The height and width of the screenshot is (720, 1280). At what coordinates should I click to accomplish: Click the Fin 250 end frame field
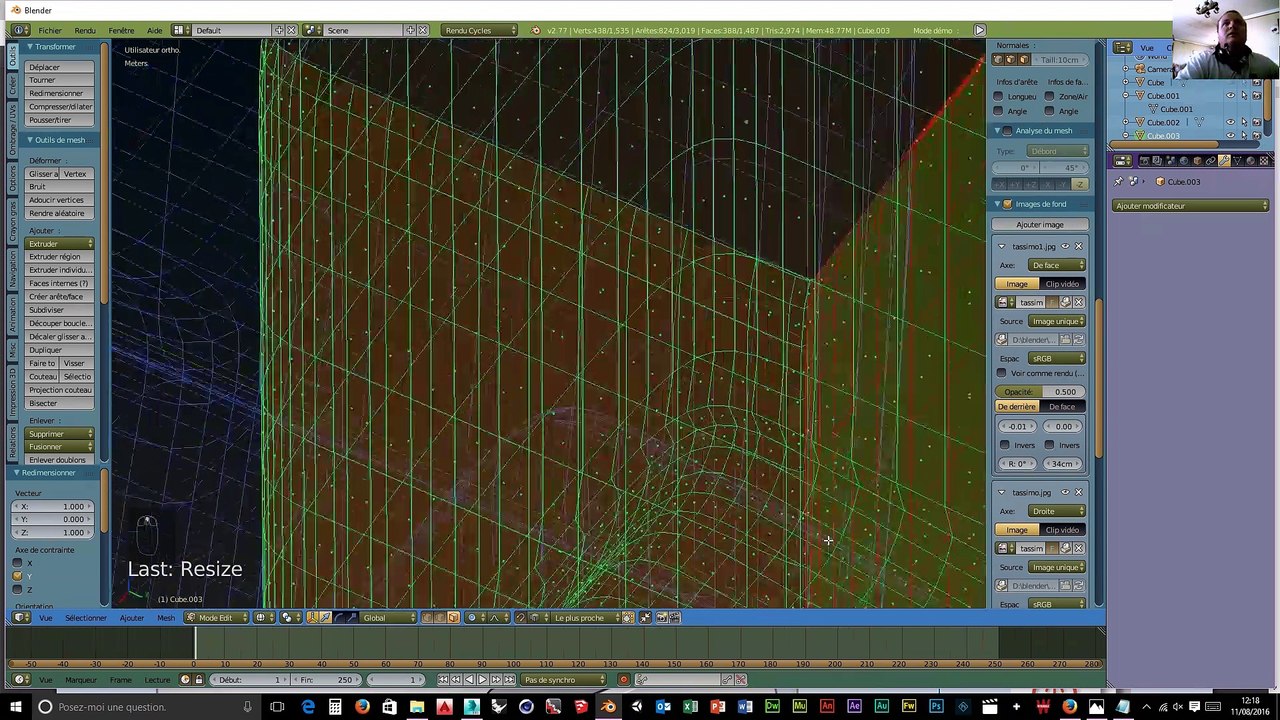click(326, 680)
